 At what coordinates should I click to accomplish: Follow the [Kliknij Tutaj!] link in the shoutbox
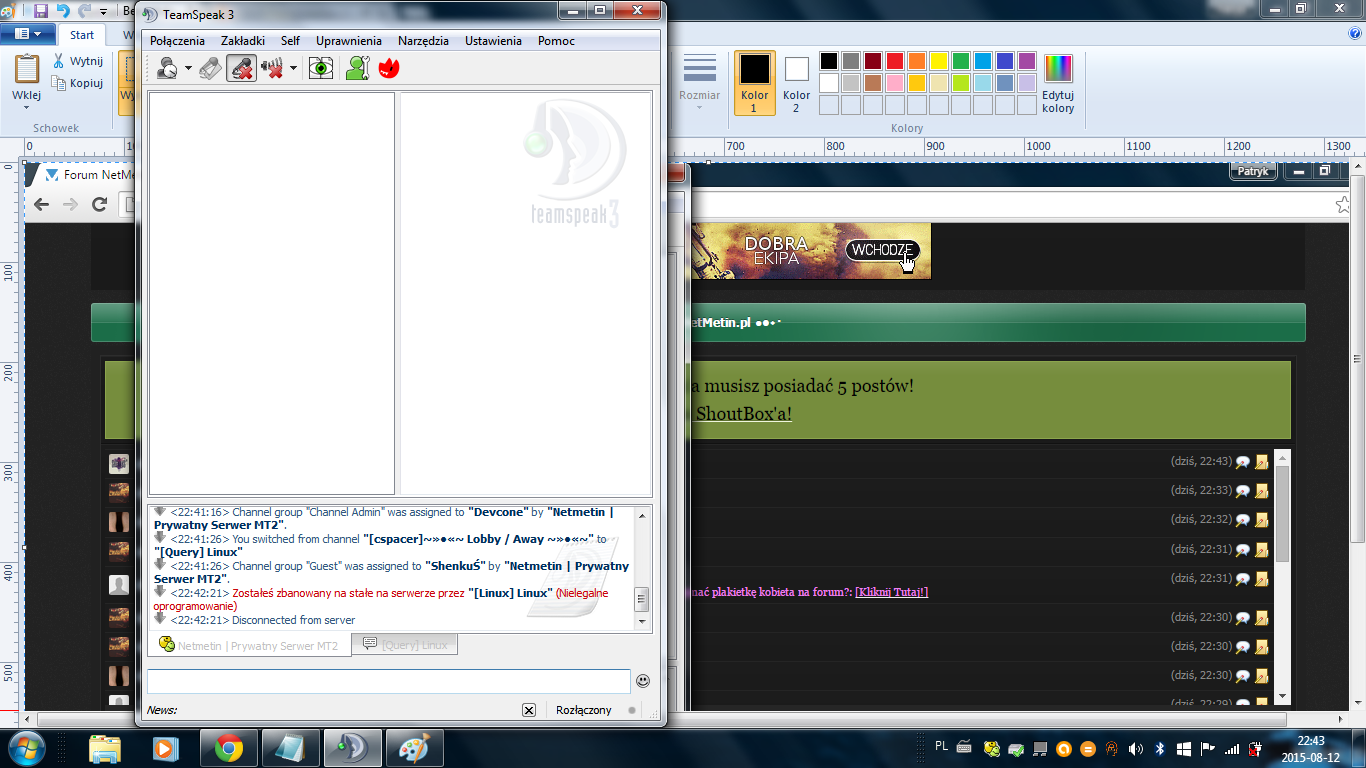(x=891, y=592)
